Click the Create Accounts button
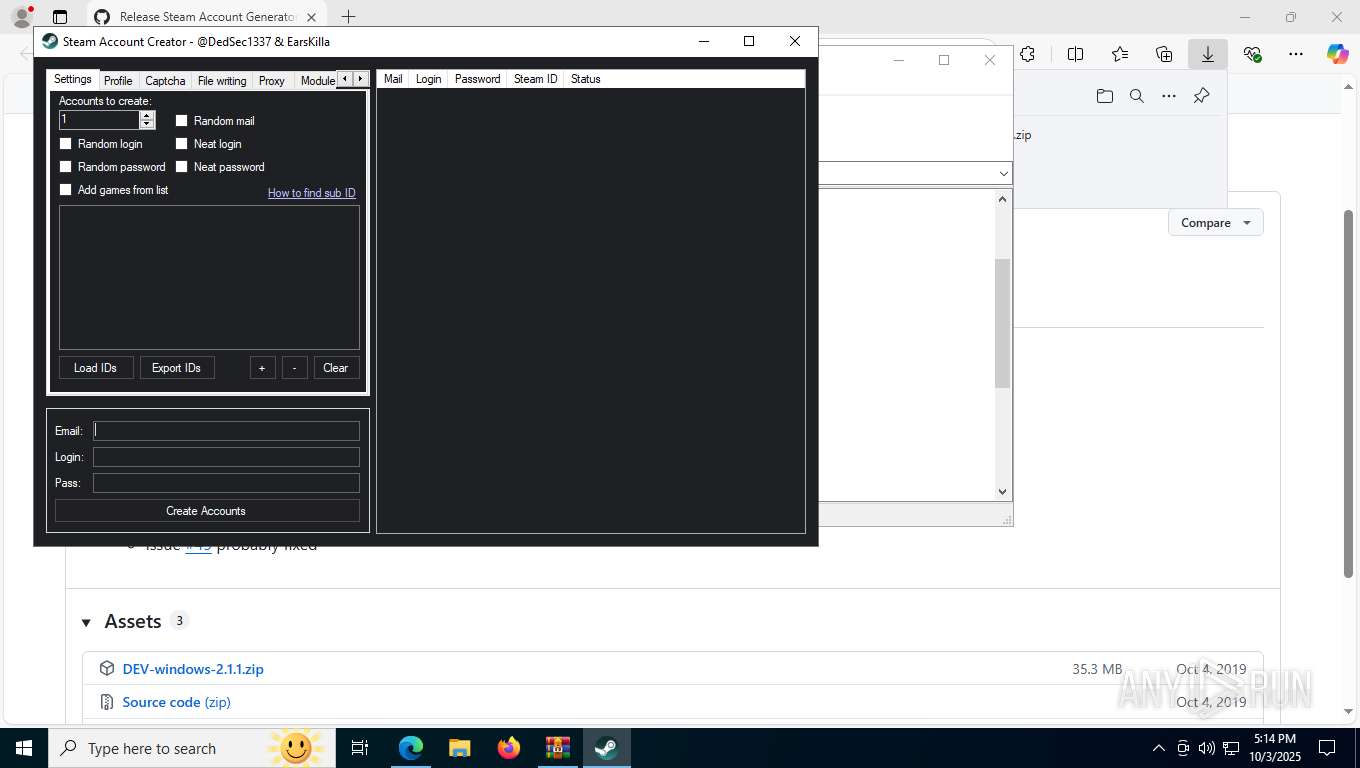Image resolution: width=1360 pixels, height=768 pixels. pyautogui.click(x=207, y=511)
